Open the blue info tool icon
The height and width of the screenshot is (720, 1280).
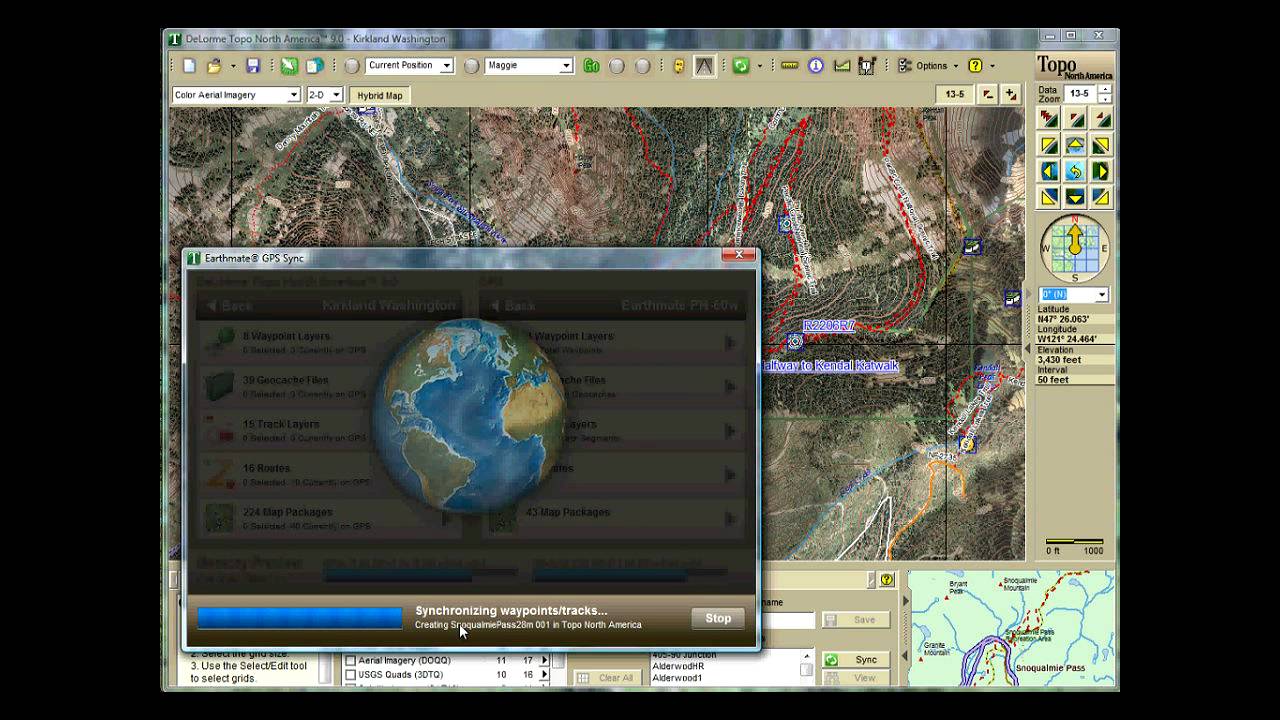tap(816, 66)
